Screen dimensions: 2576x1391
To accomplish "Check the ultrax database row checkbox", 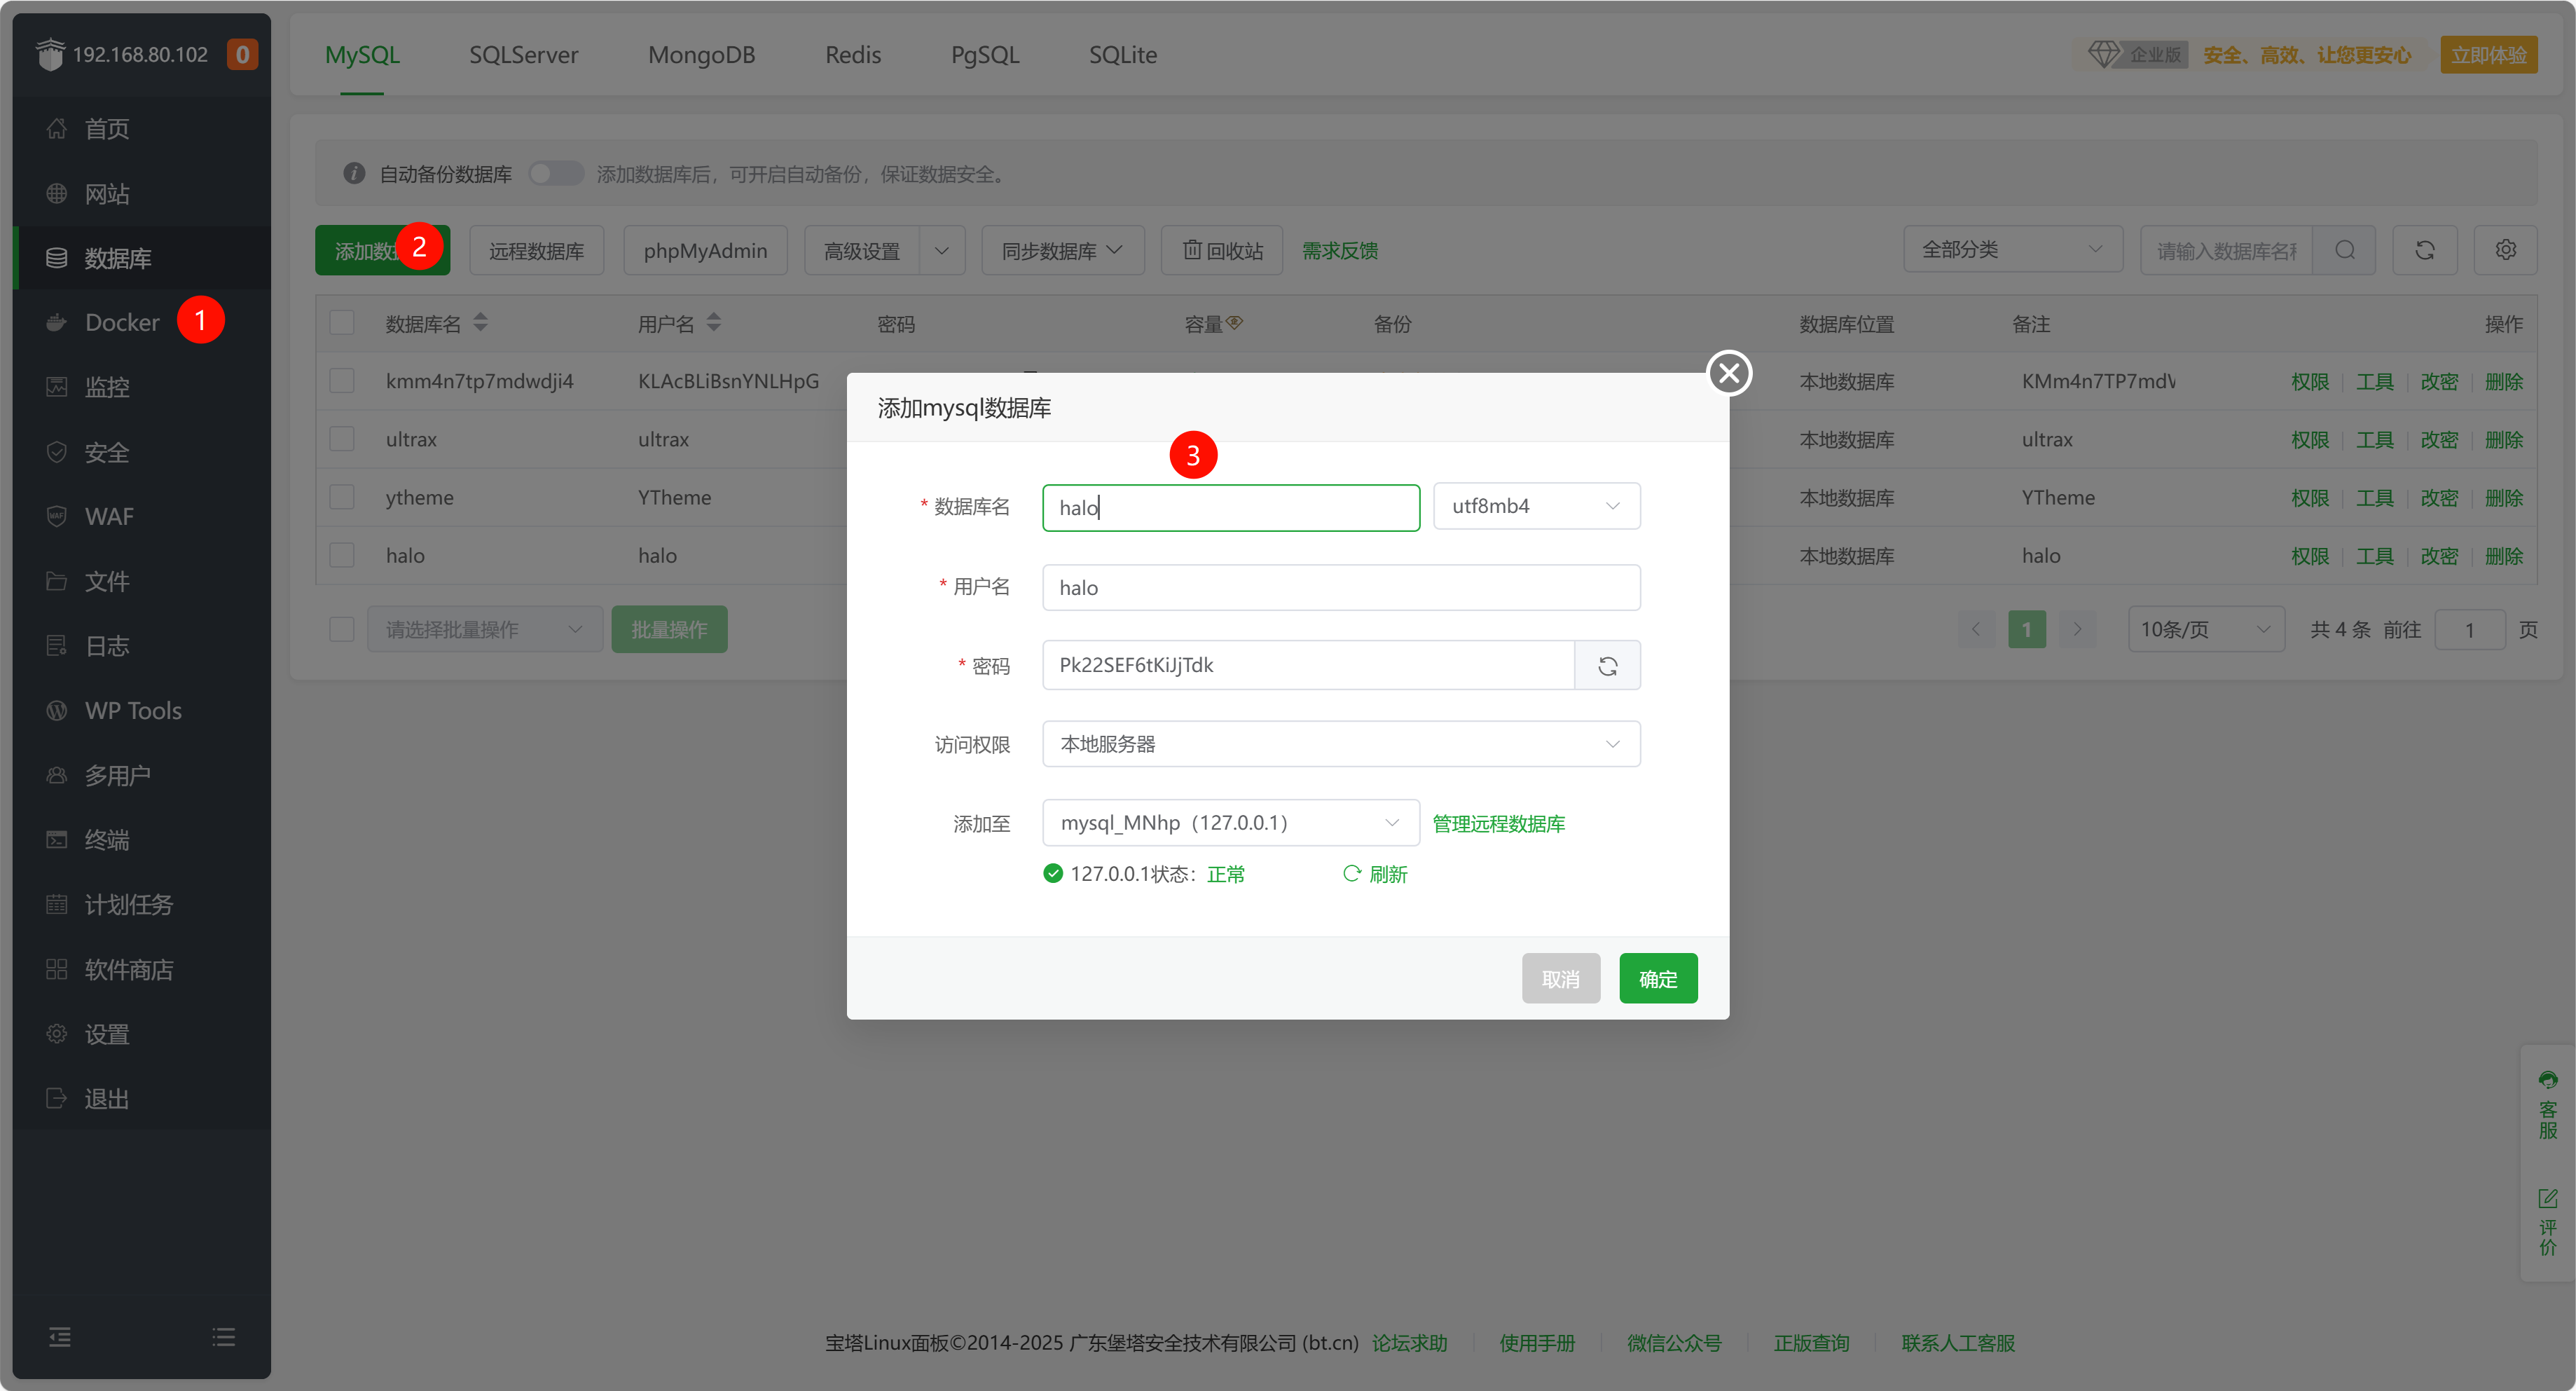I will coord(342,439).
